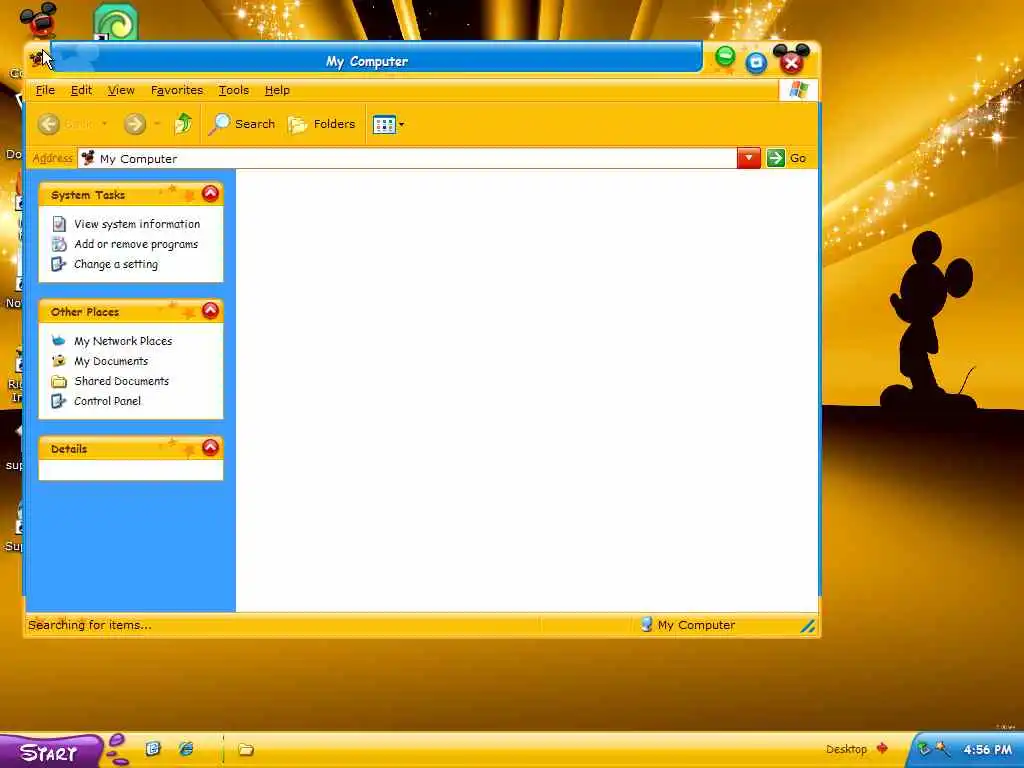Screen dimensions: 1024x768
Task: Collapse the Details panel
Action: click(210, 447)
